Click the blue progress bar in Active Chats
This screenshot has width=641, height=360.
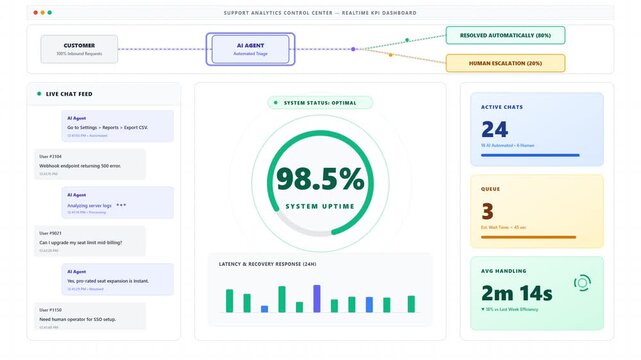[530, 155]
